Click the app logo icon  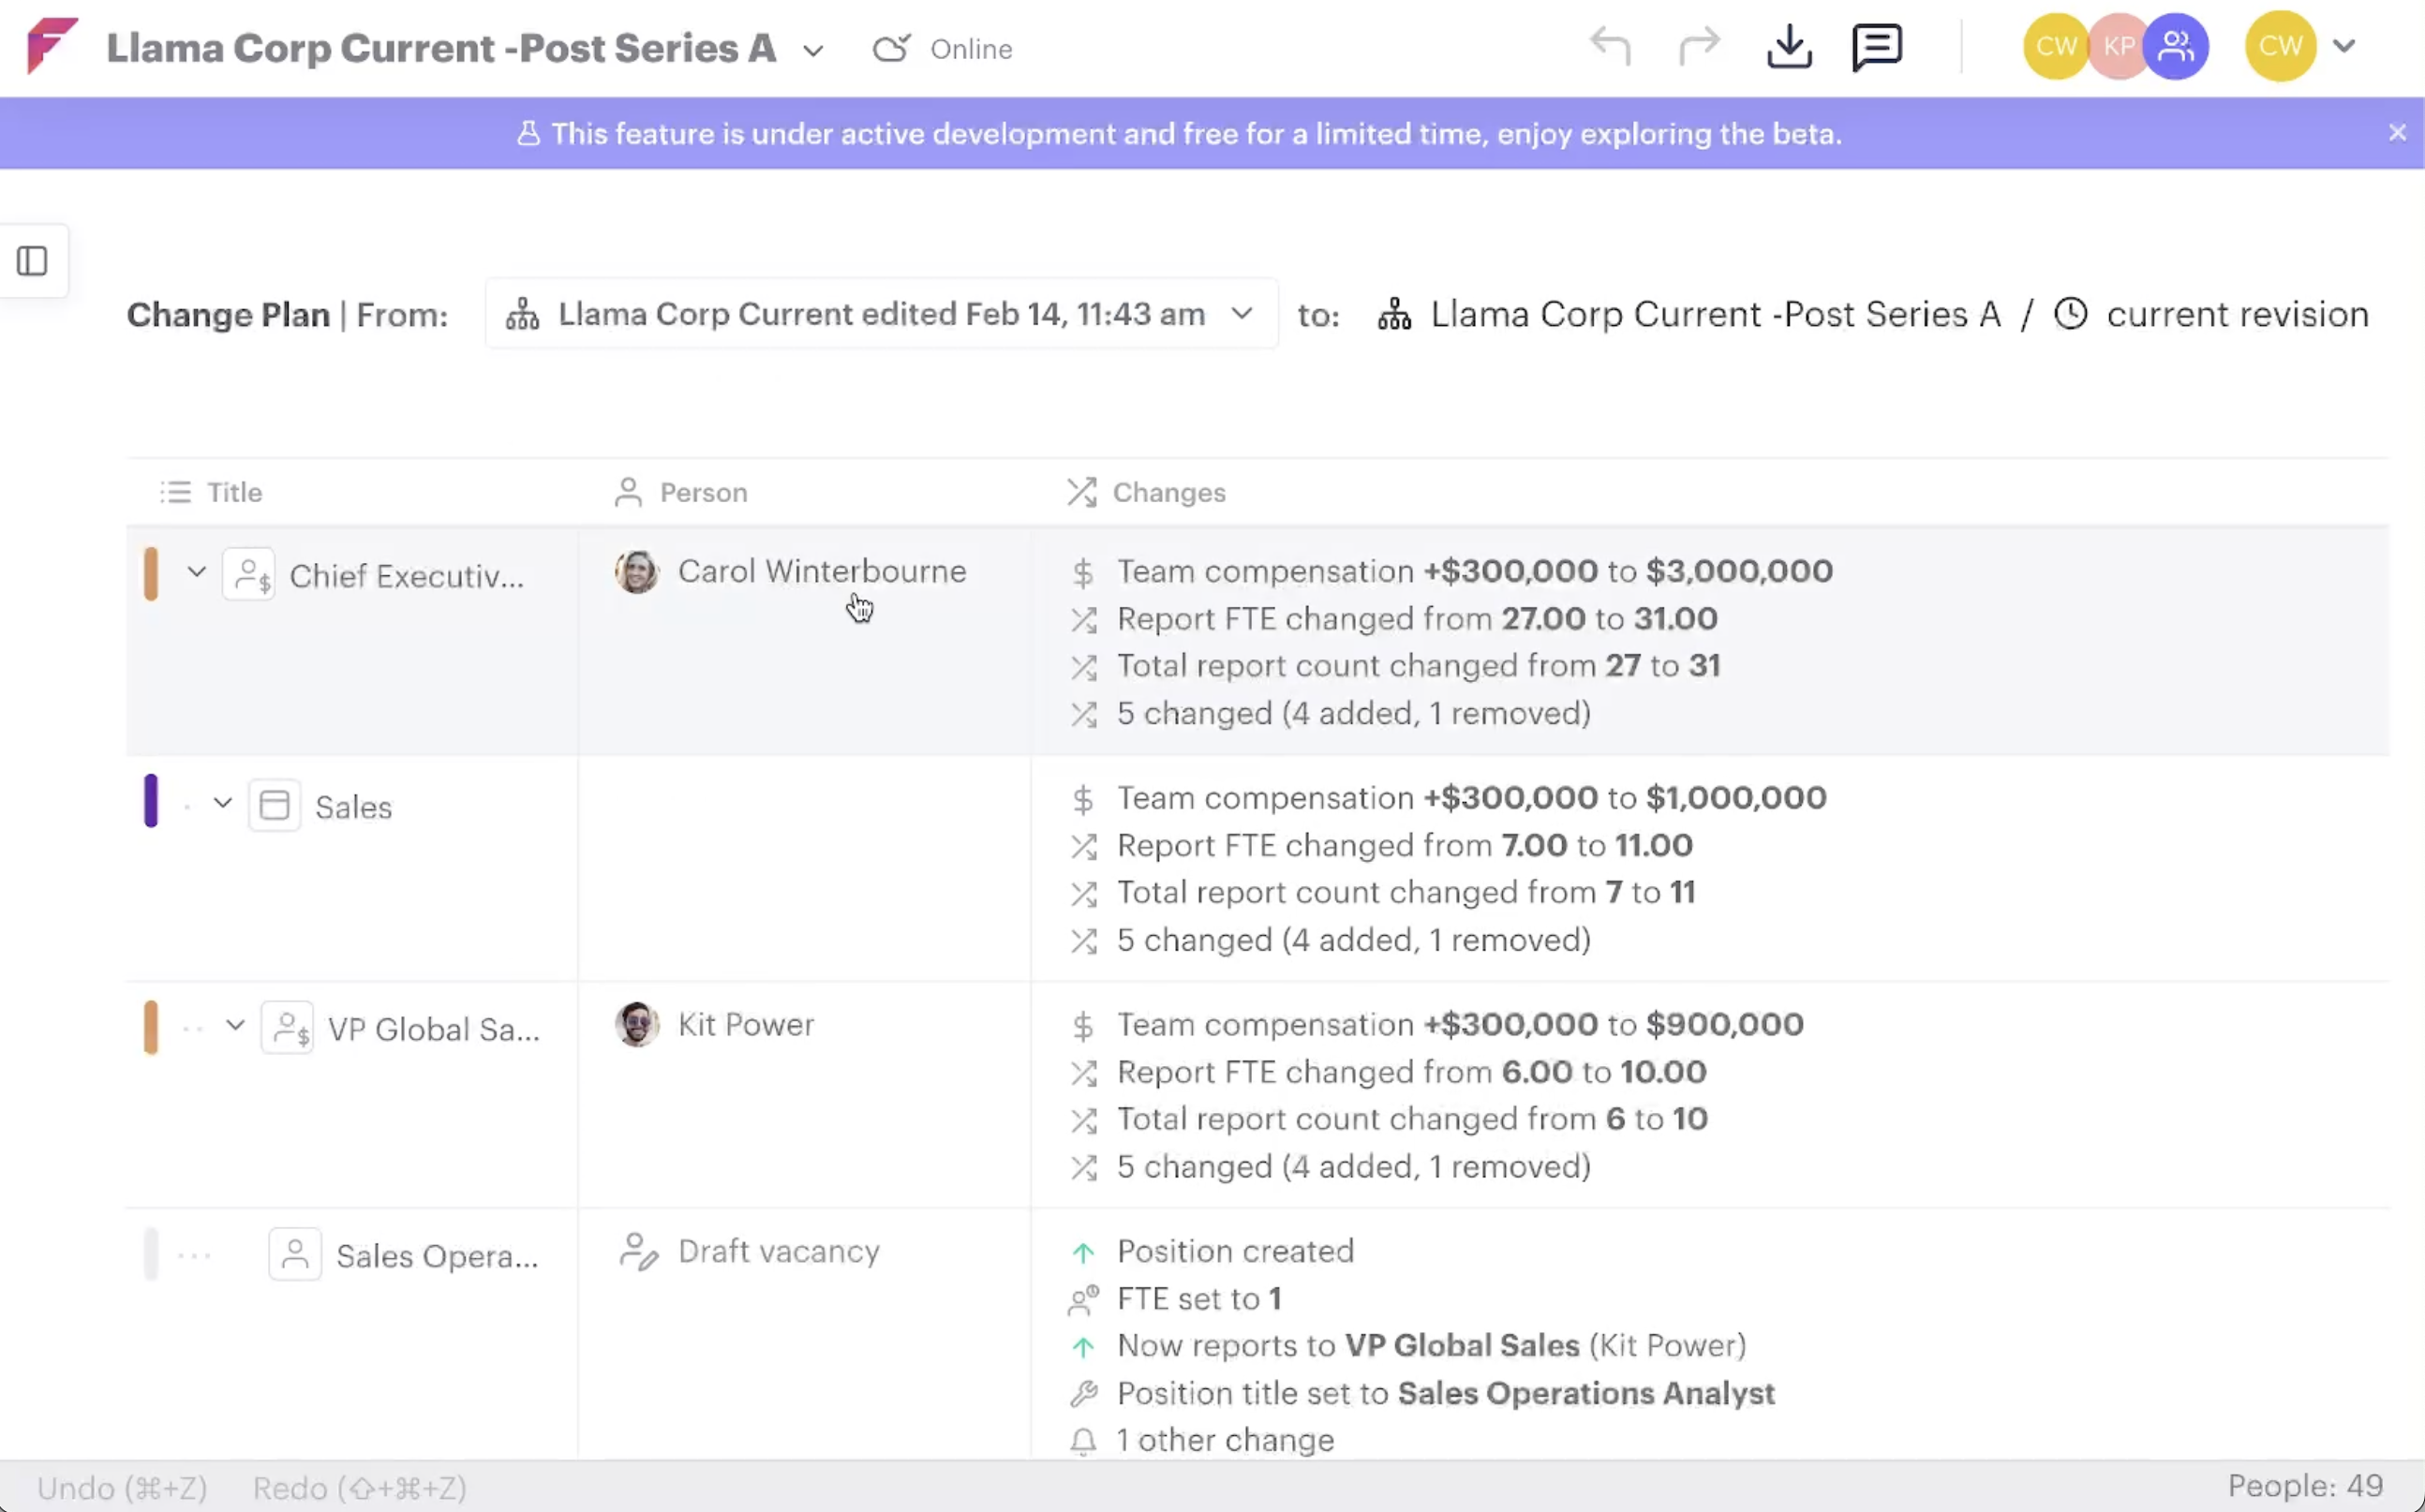point(50,46)
